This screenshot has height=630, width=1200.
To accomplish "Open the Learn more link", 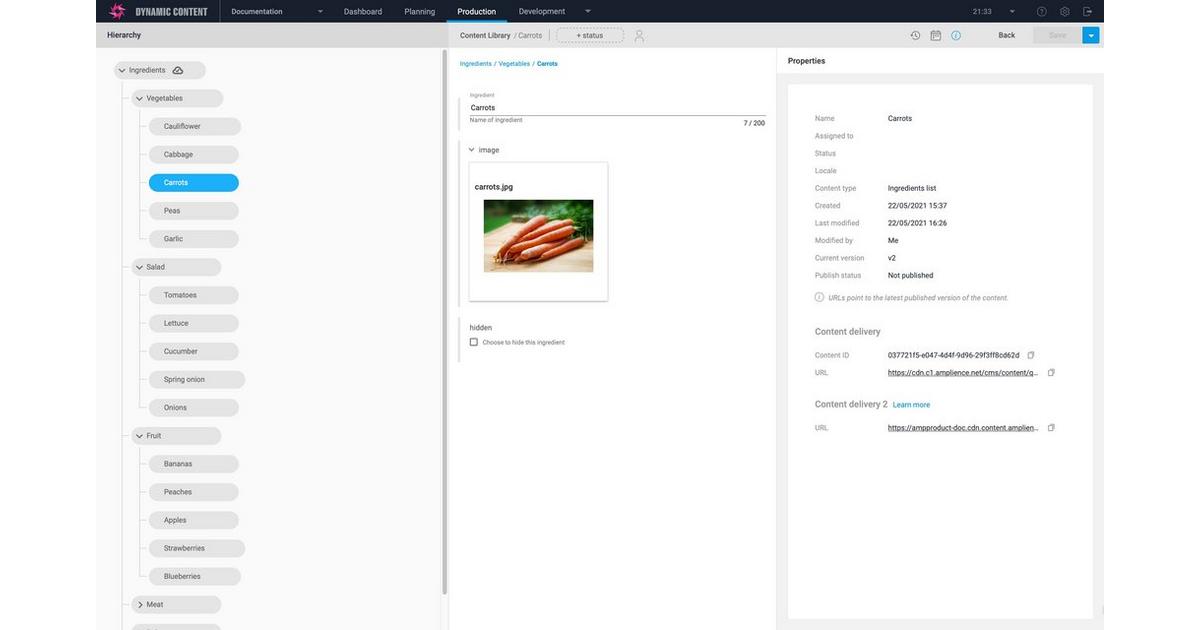I will (911, 405).
